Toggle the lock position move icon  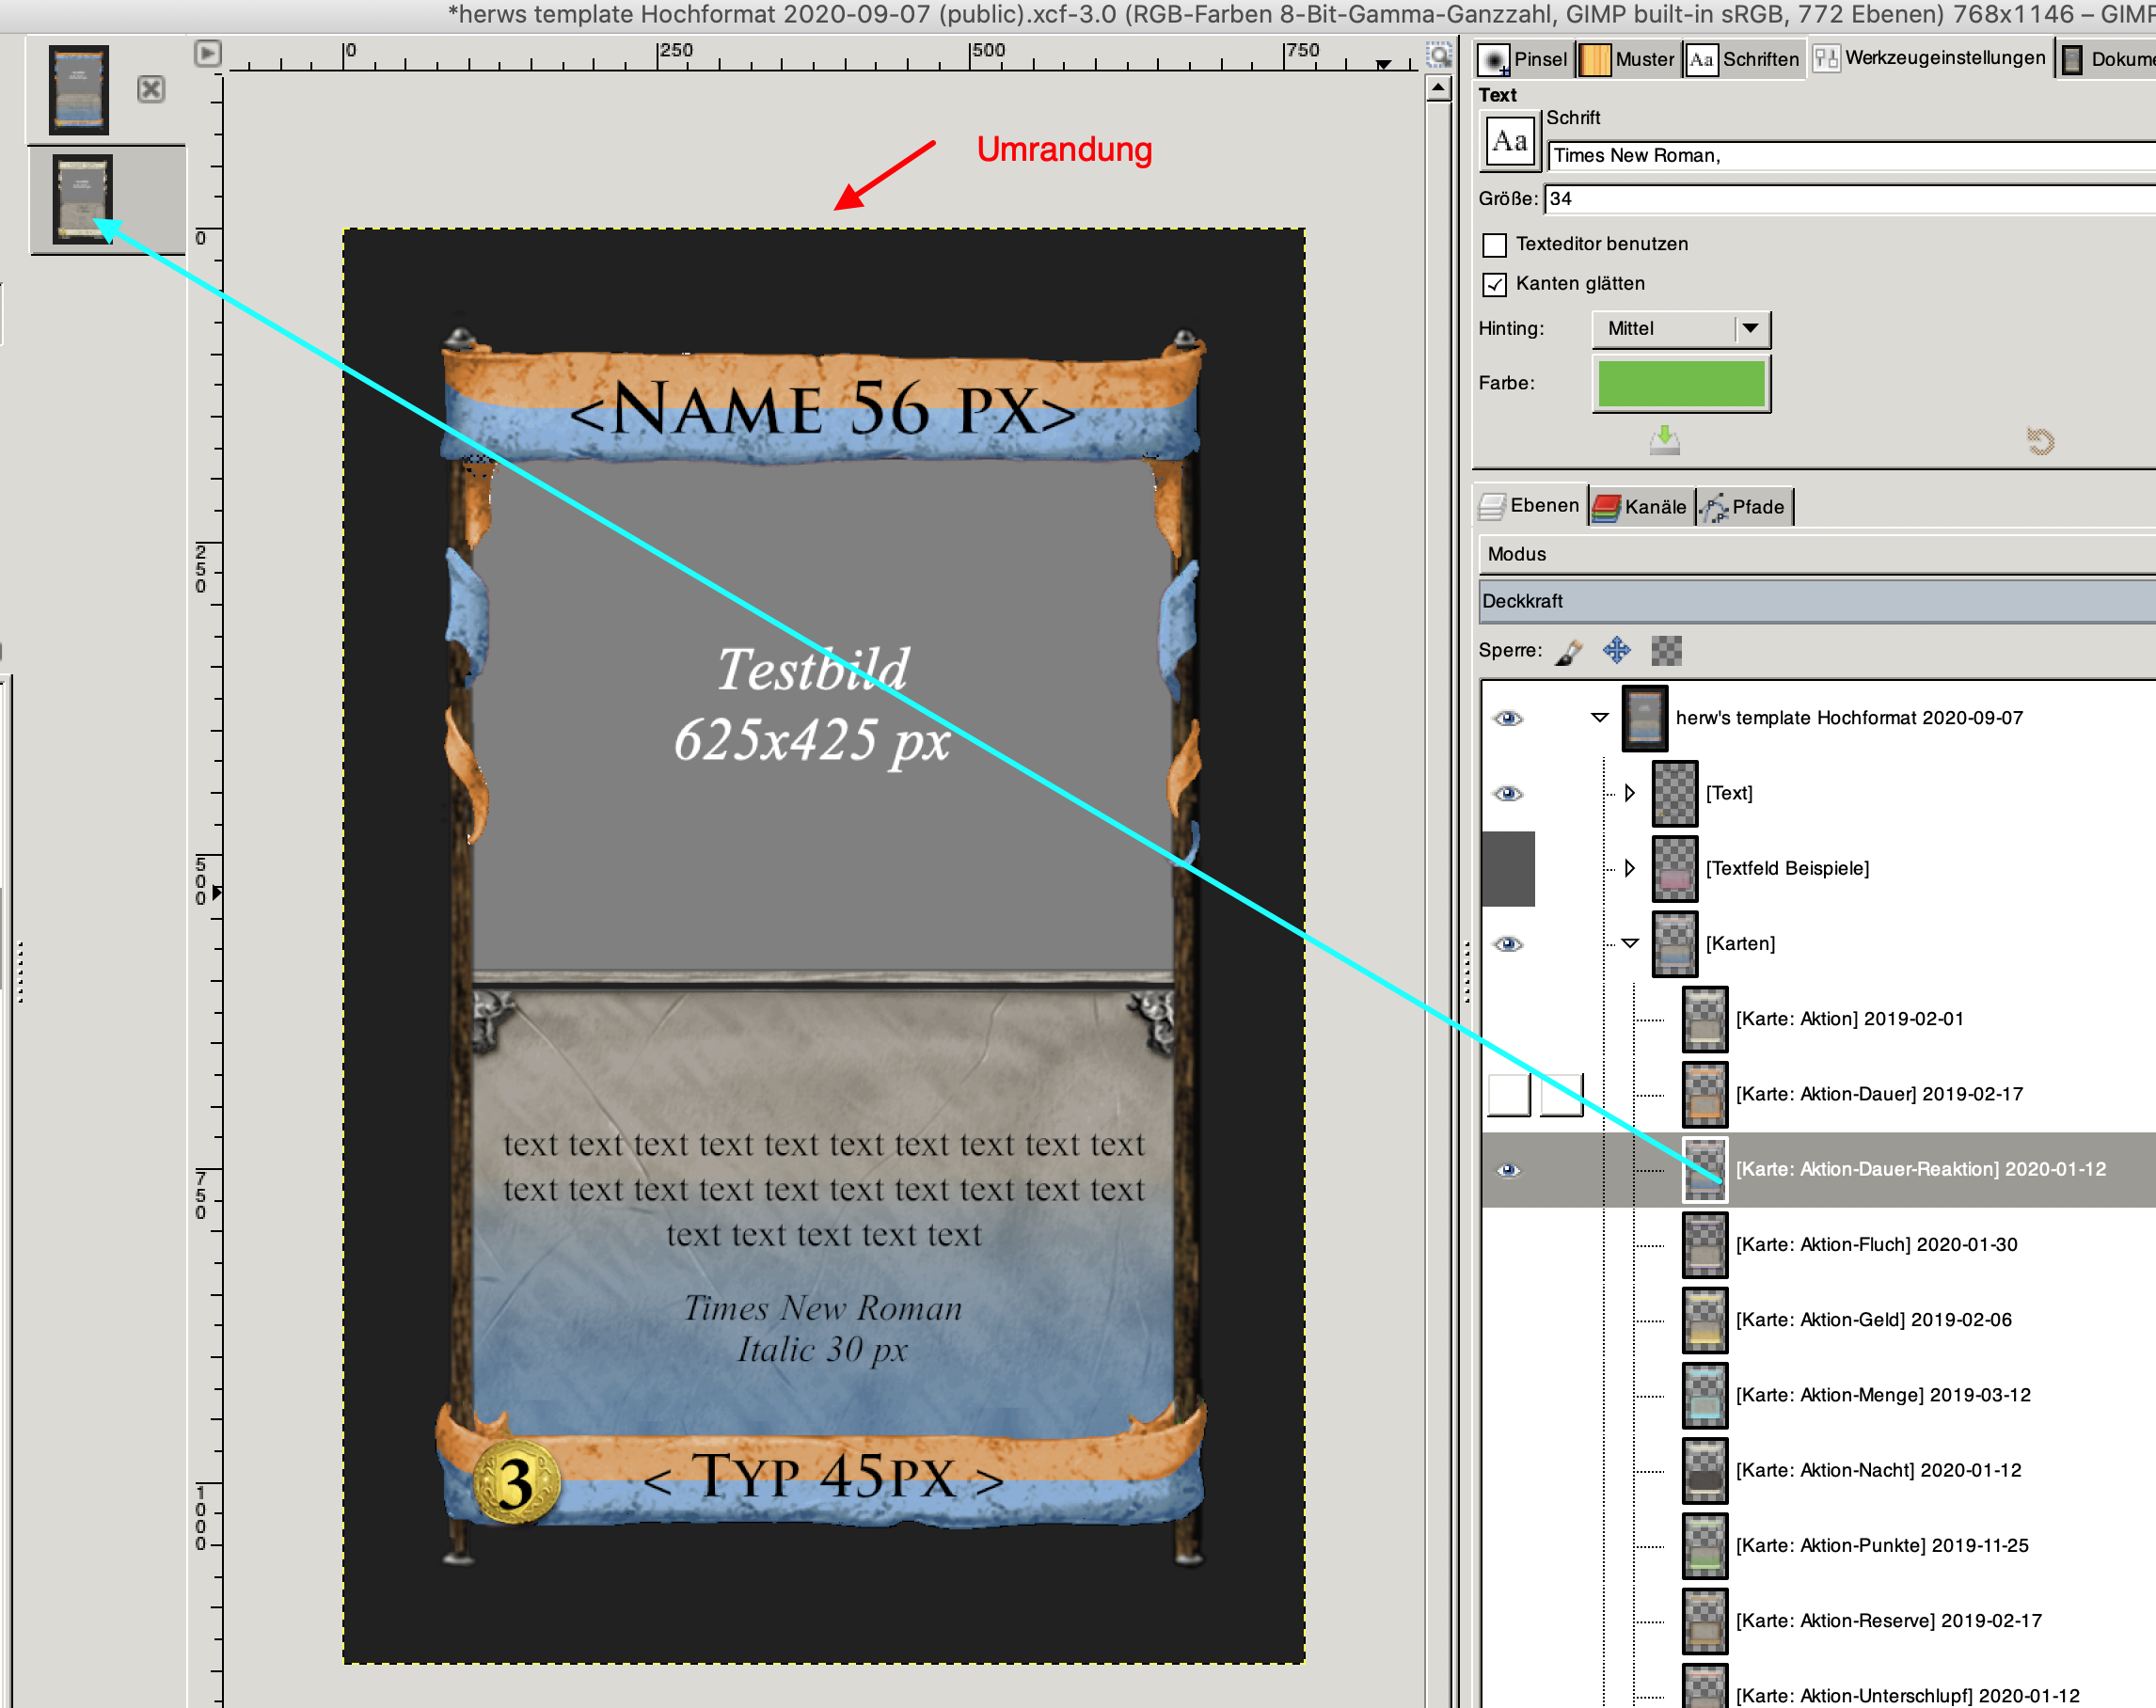pyautogui.click(x=1617, y=651)
